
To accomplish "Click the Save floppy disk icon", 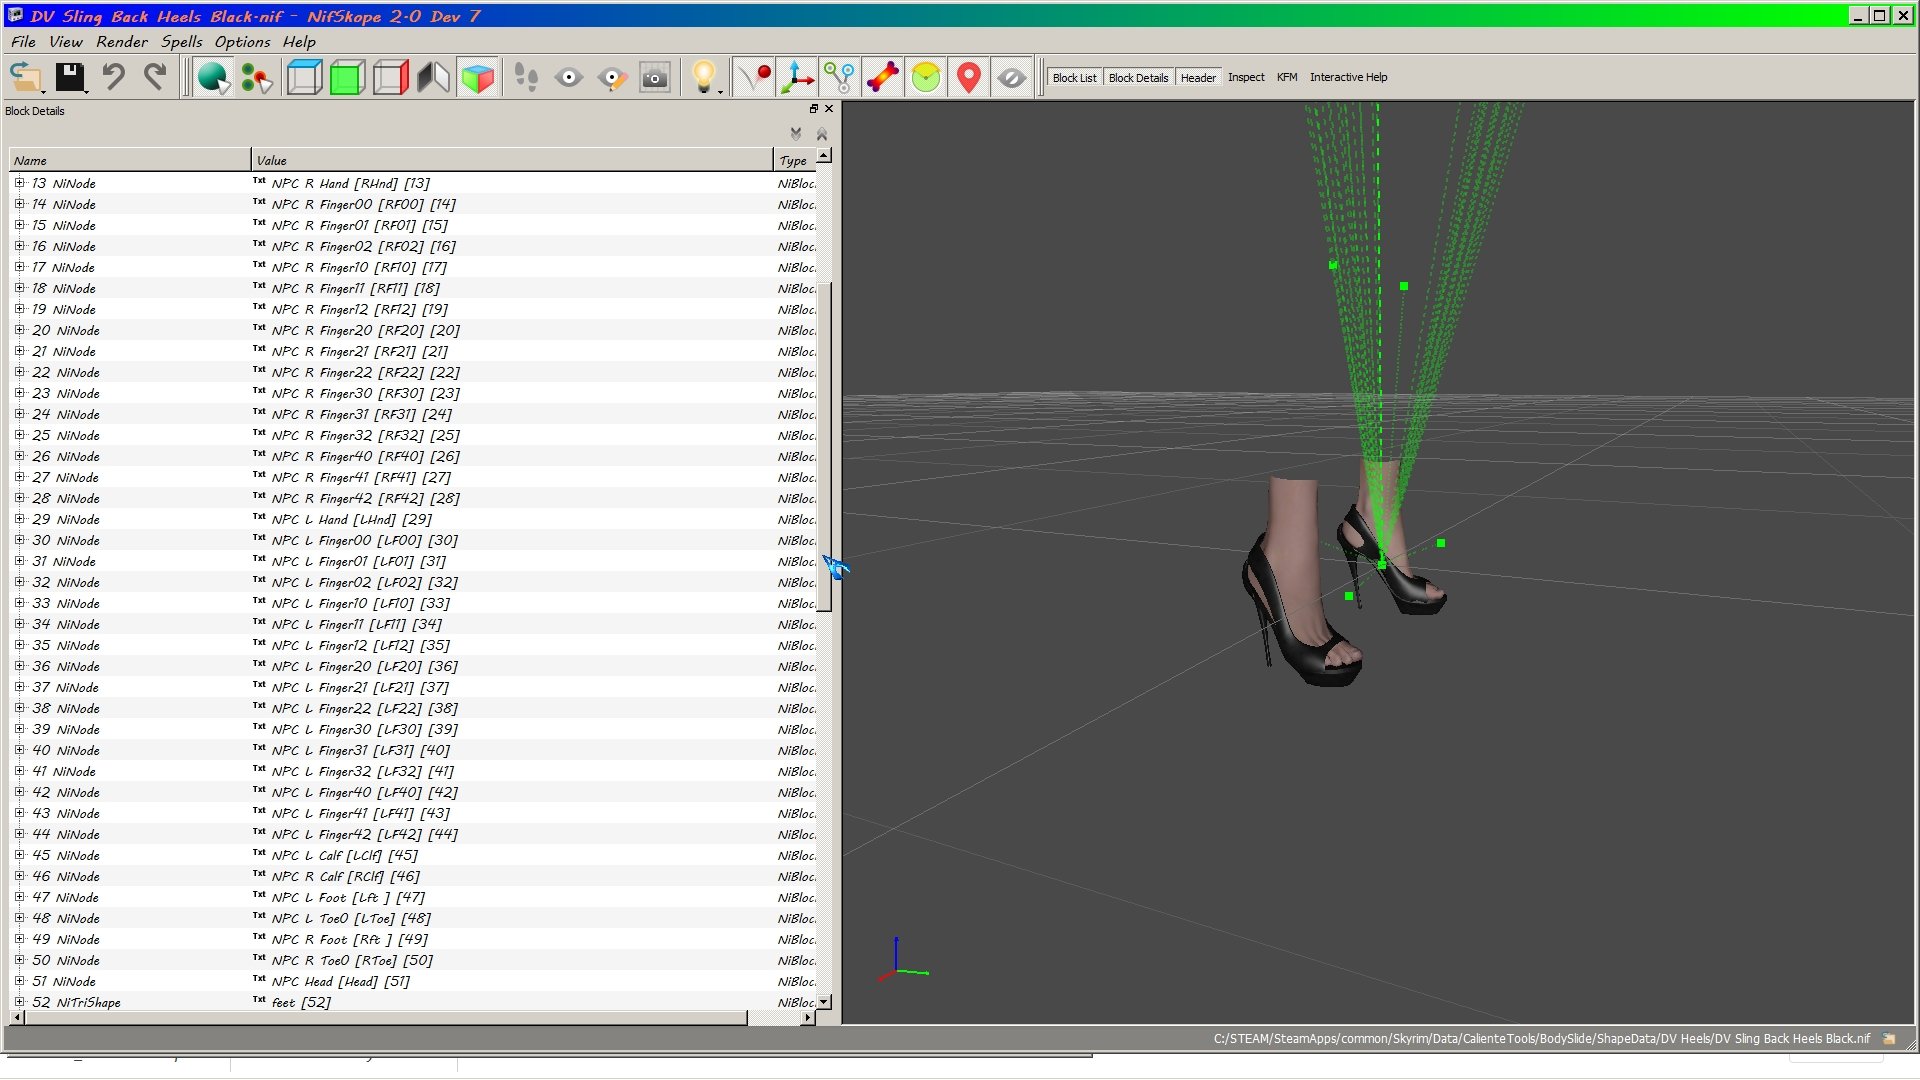I will click(x=69, y=77).
